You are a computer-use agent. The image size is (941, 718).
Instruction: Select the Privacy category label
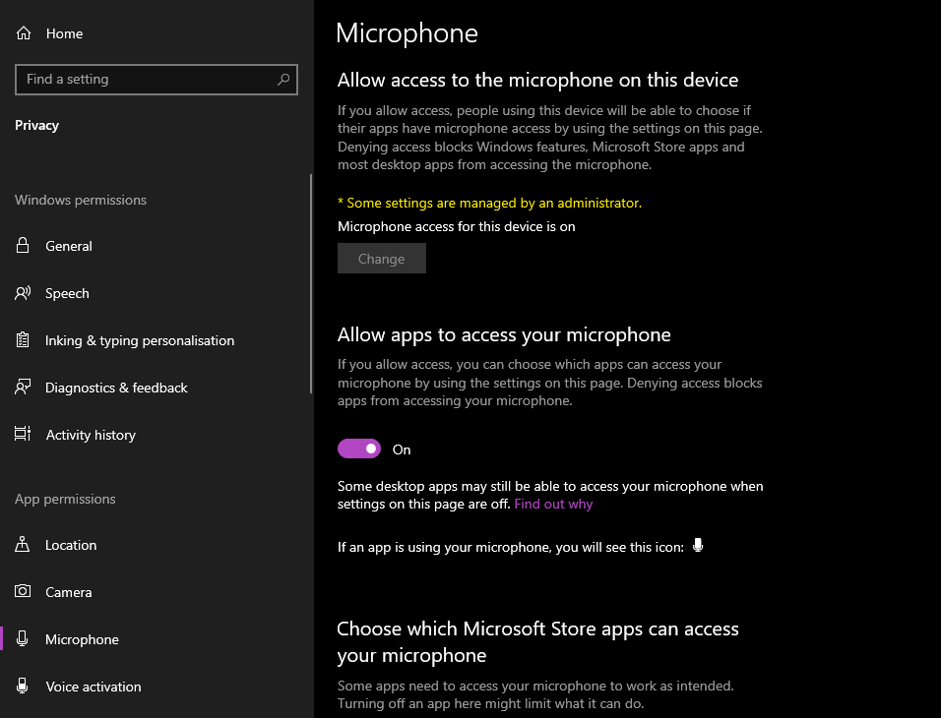pyautogui.click(x=37, y=125)
